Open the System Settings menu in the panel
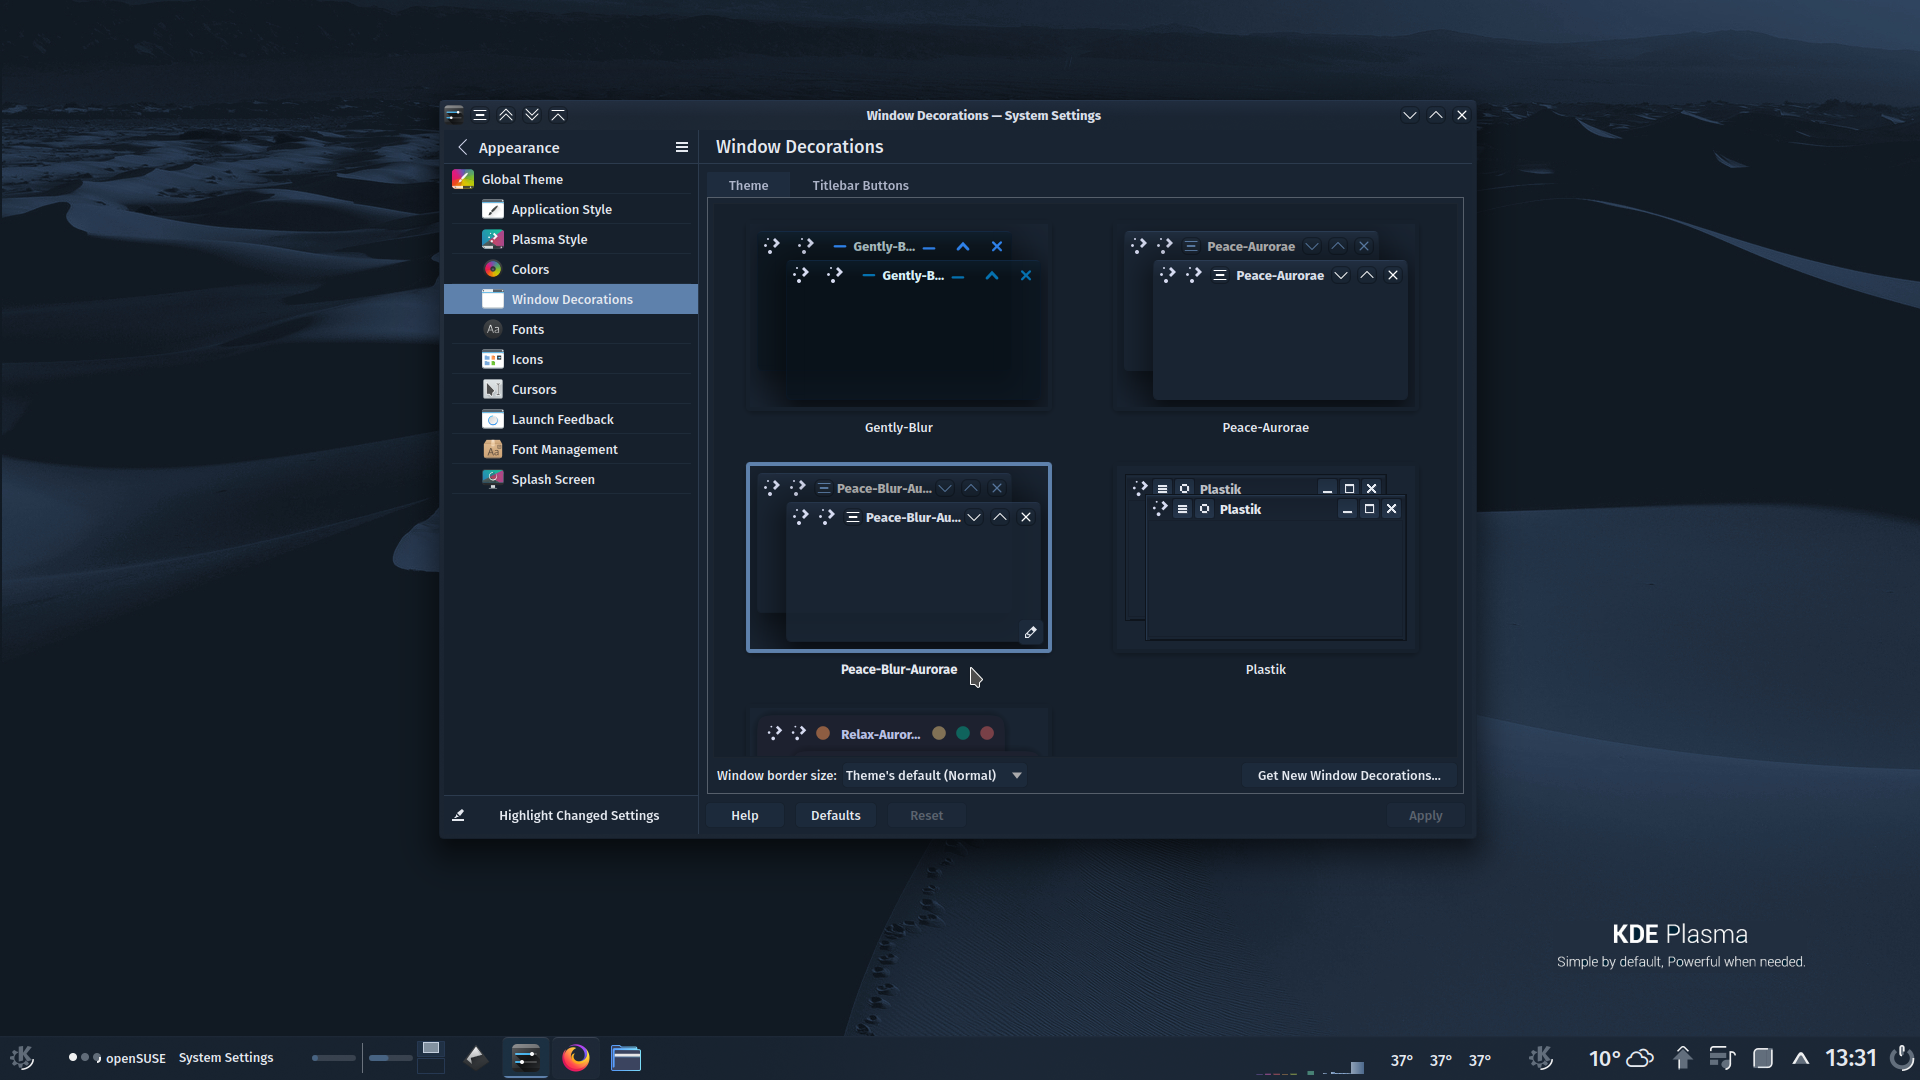This screenshot has width=1920, height=1080. tap(226, 1057)
